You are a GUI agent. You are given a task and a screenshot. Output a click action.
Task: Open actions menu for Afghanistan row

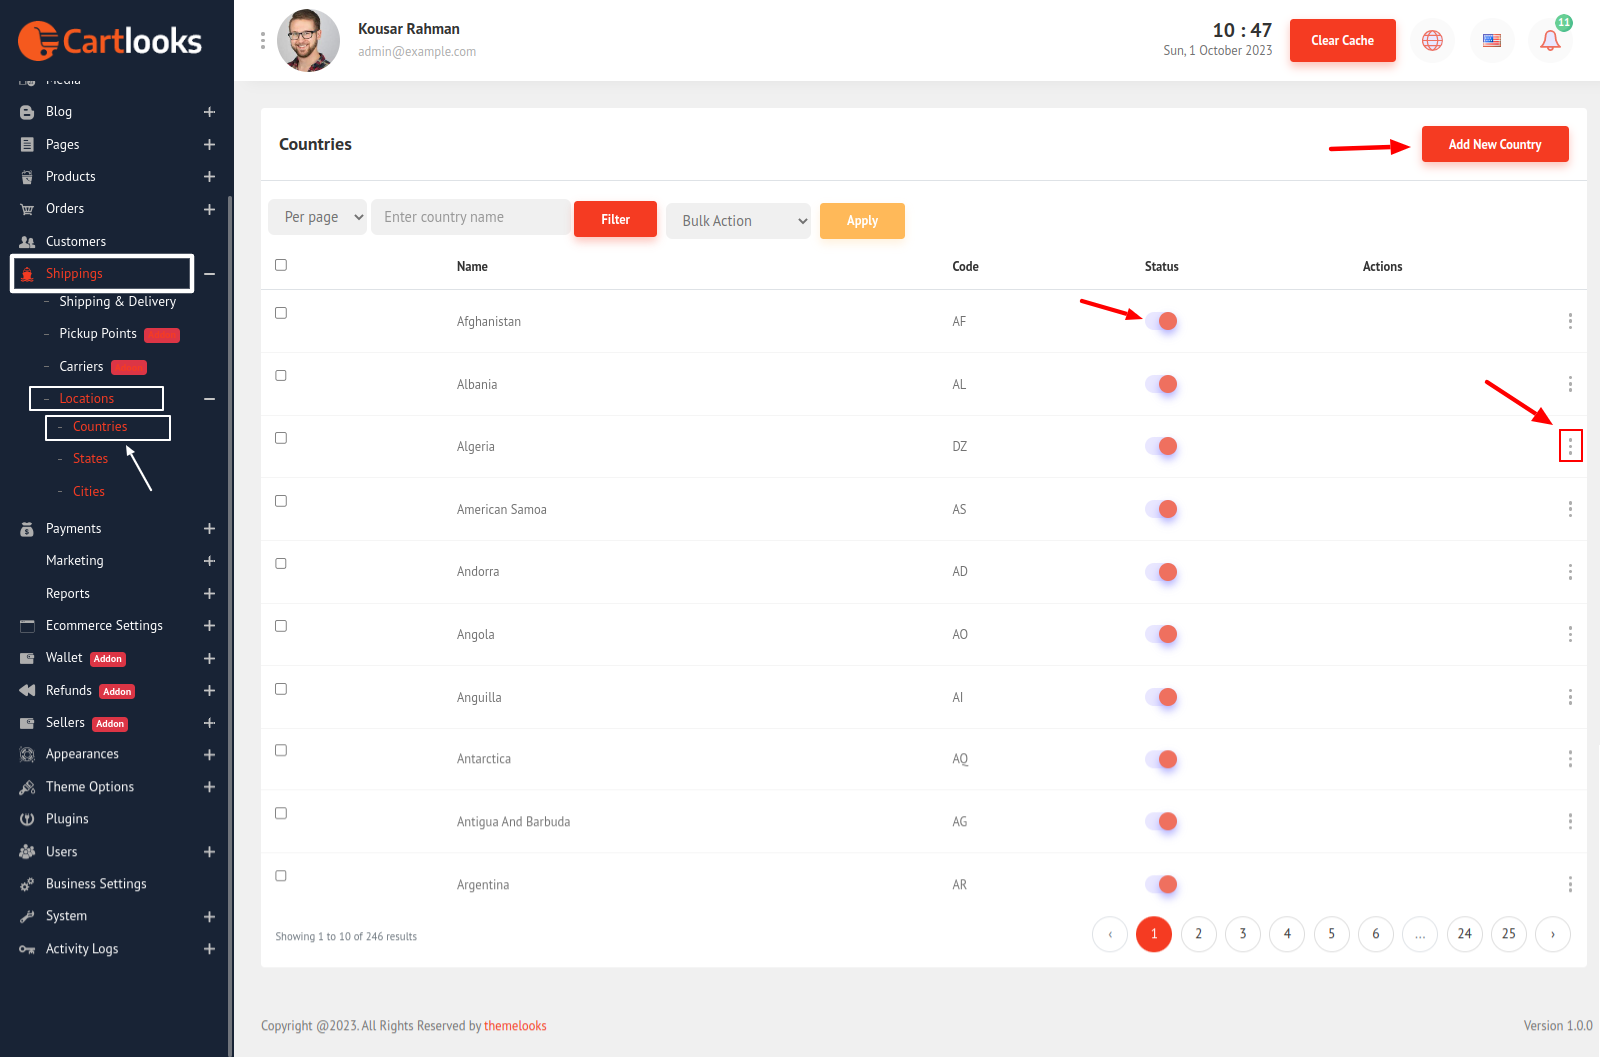click(x=1570, y=321)
